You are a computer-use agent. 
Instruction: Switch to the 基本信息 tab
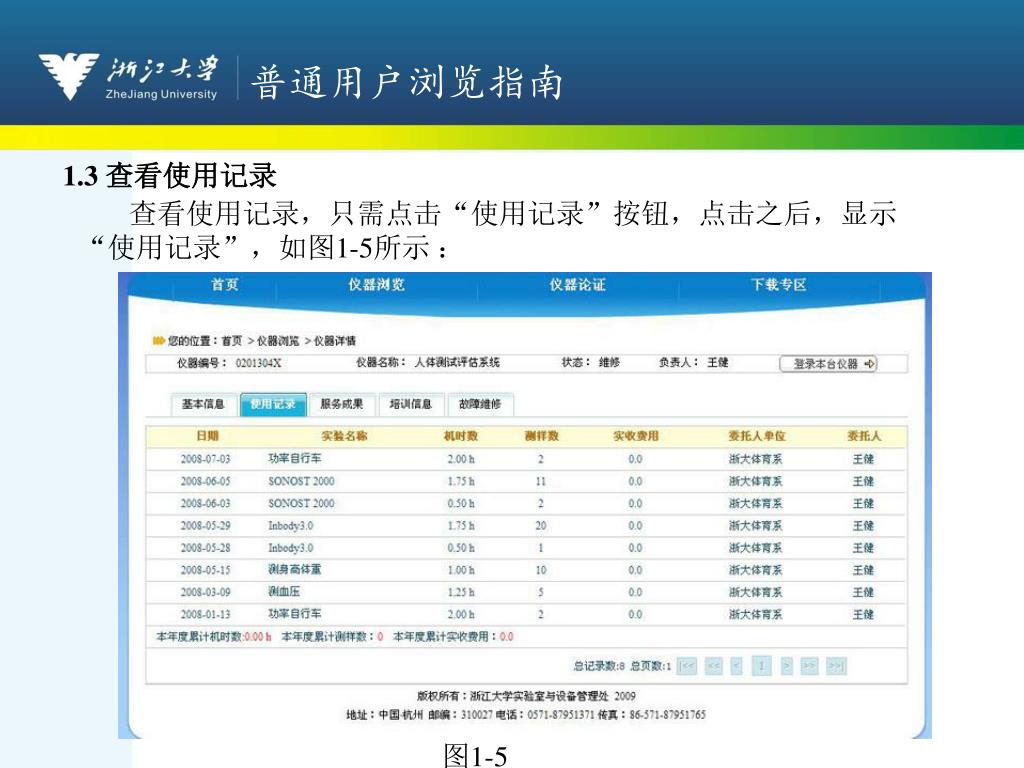tap(203, 404)
